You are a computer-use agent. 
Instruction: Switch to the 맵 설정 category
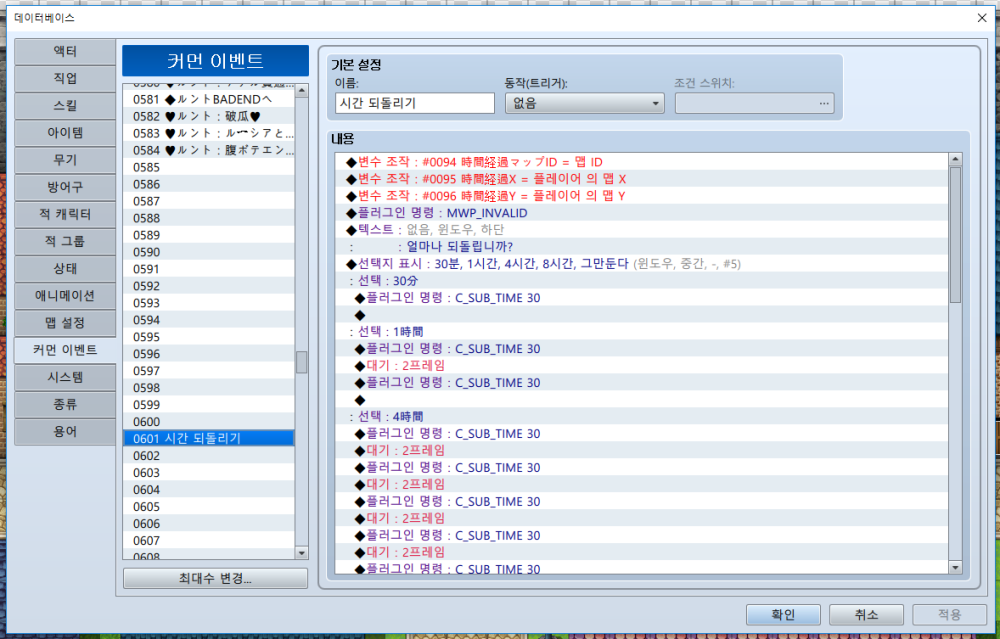65,322
